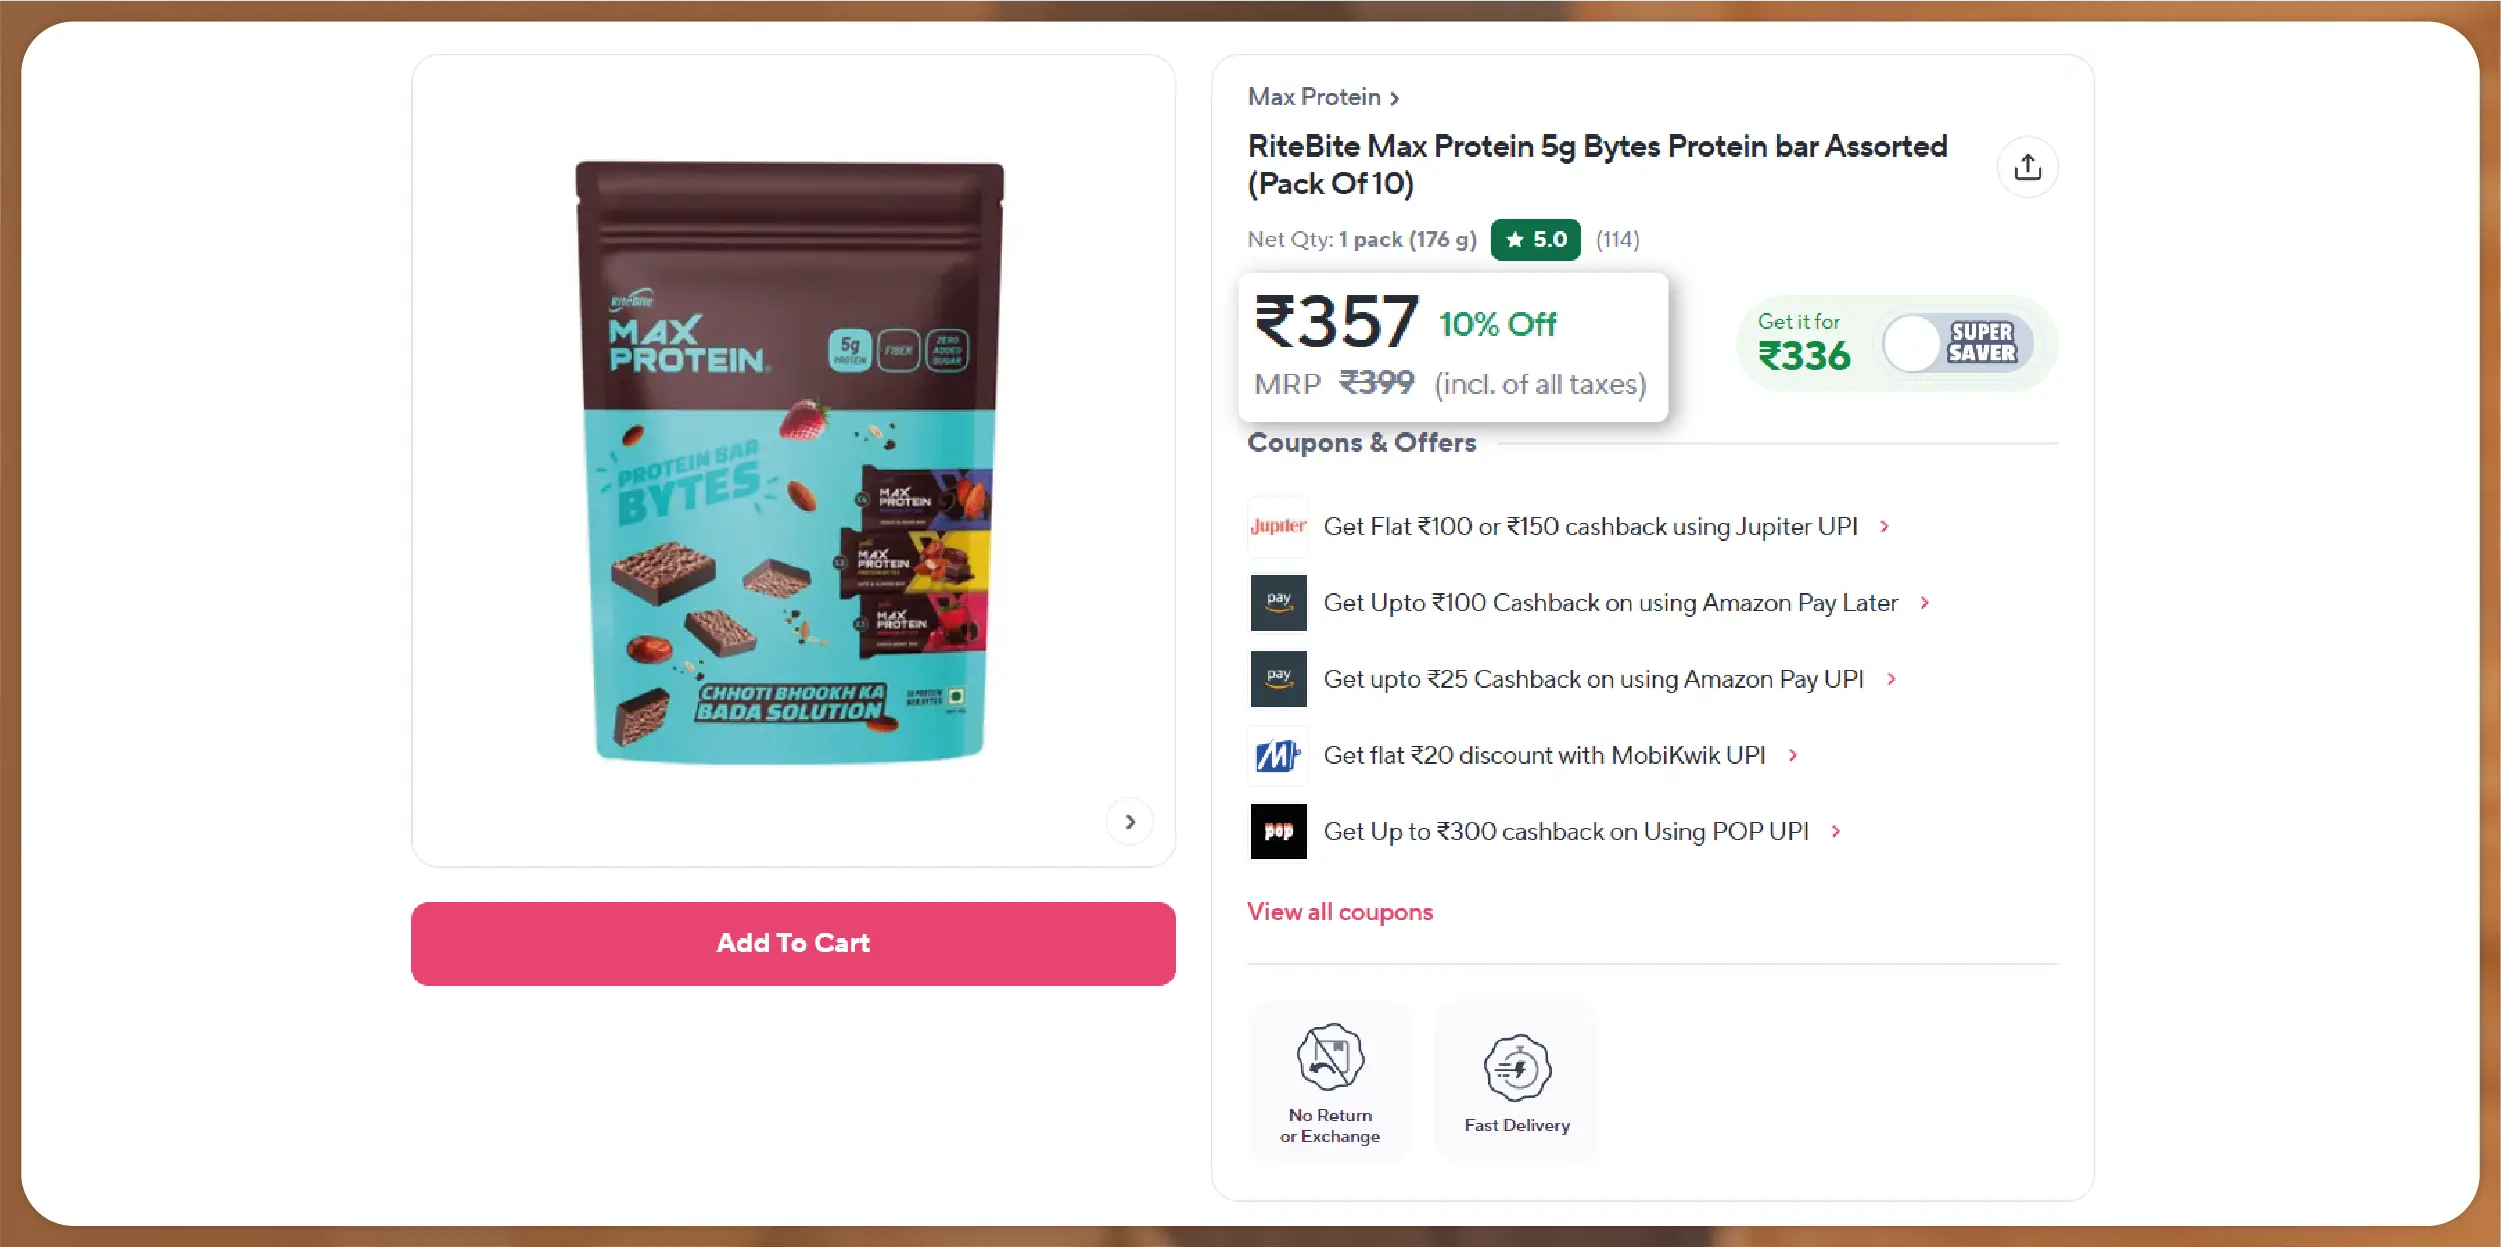
Task: Click the No Return or Exchange badge
Action: pos(1330,1082)
